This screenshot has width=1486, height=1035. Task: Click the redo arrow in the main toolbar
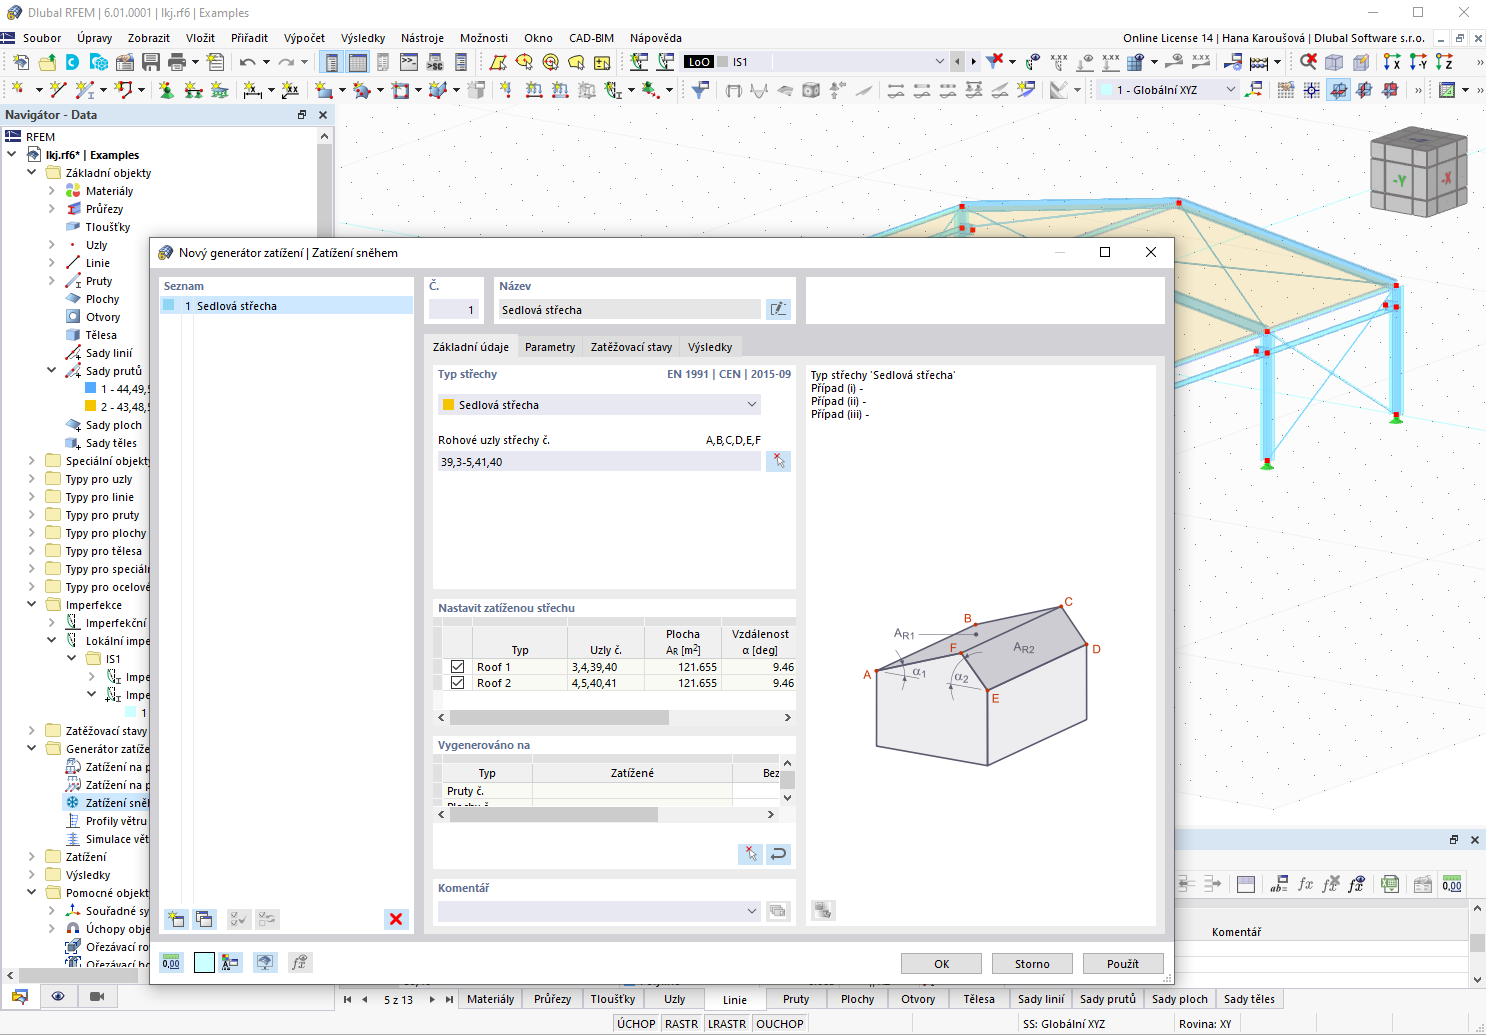pyautogui.click(x=286, y=62)
